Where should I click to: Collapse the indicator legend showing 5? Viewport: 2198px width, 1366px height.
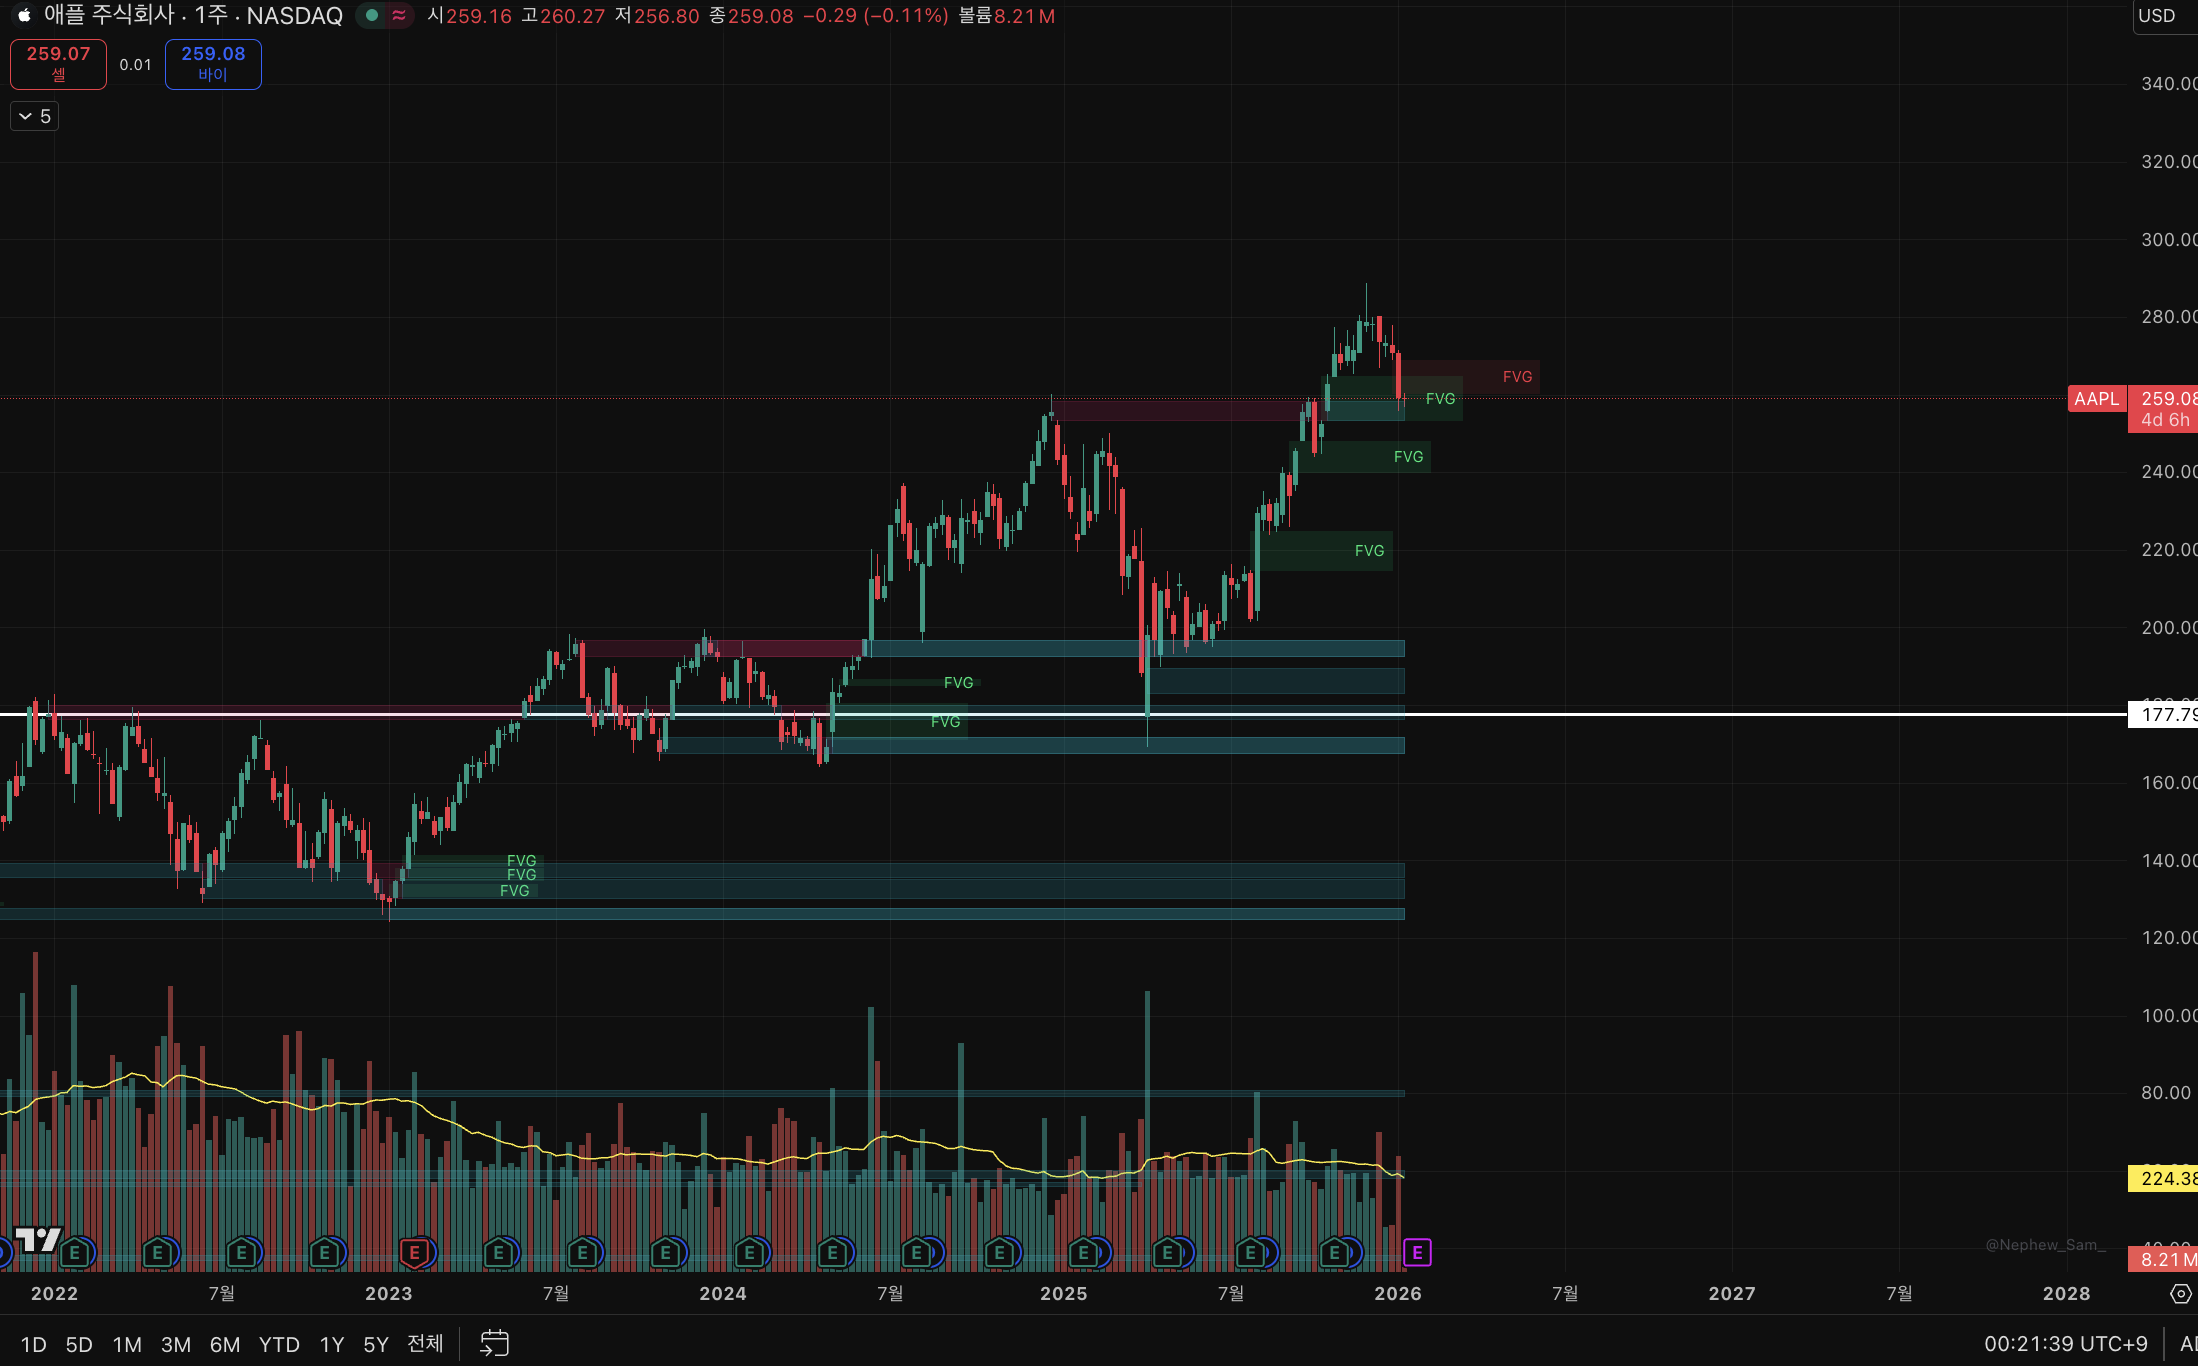pos(35,116)
